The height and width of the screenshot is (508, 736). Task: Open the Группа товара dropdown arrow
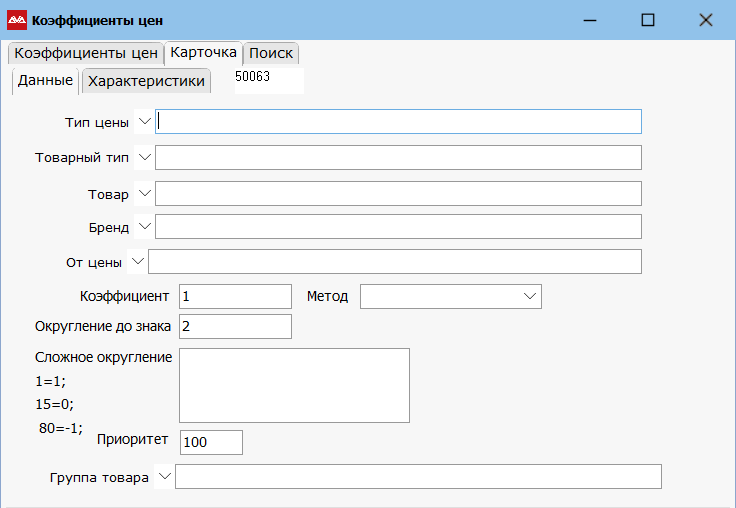coord(164,477)
